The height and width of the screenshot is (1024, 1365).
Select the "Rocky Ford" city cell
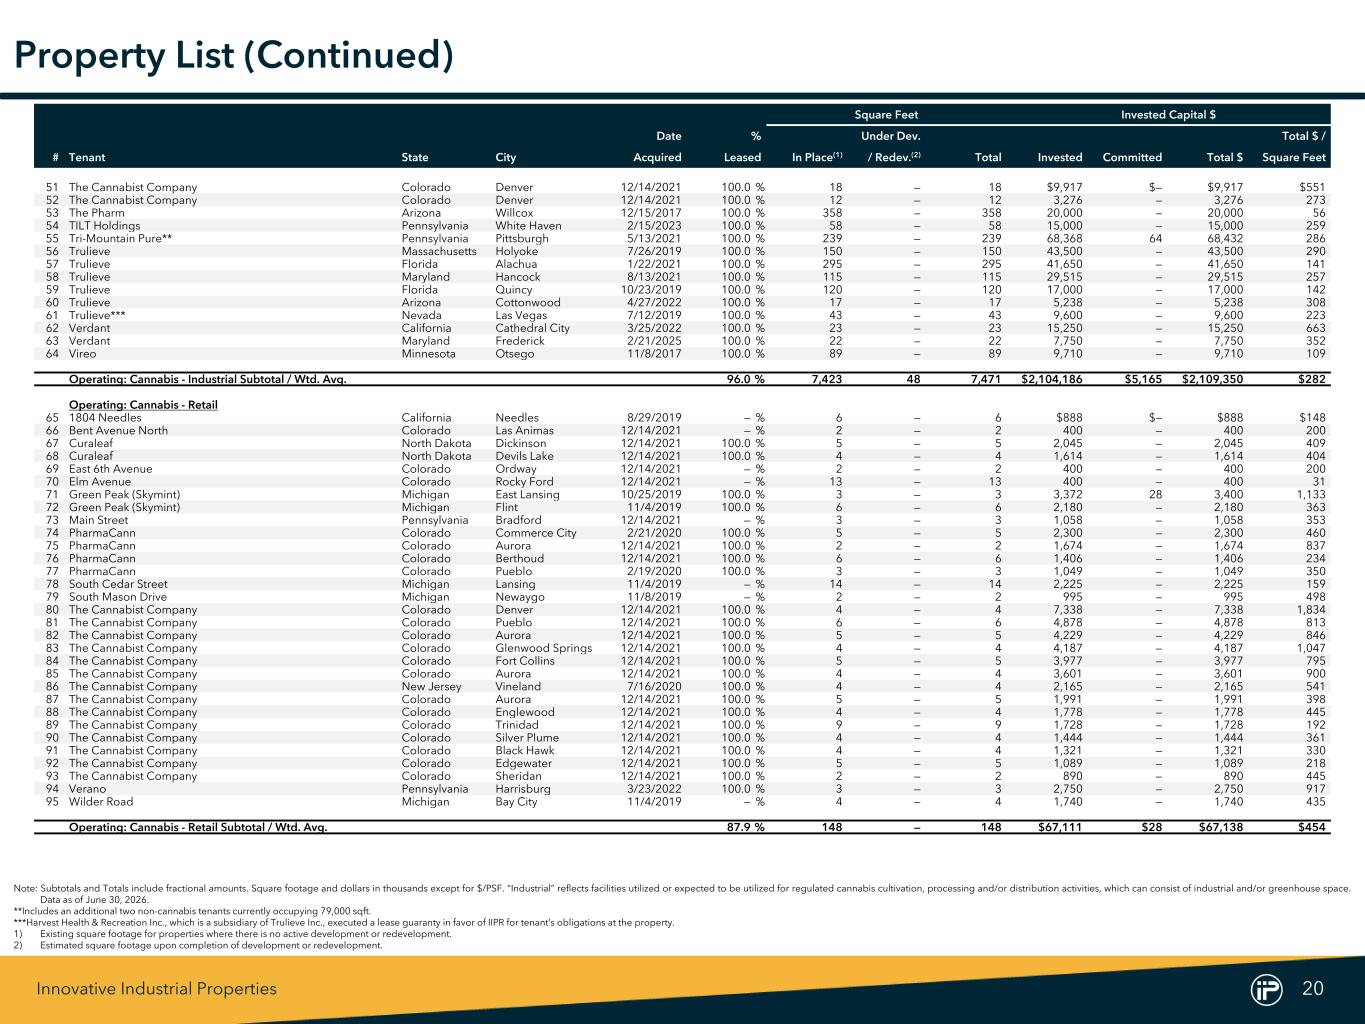point(523,482)
